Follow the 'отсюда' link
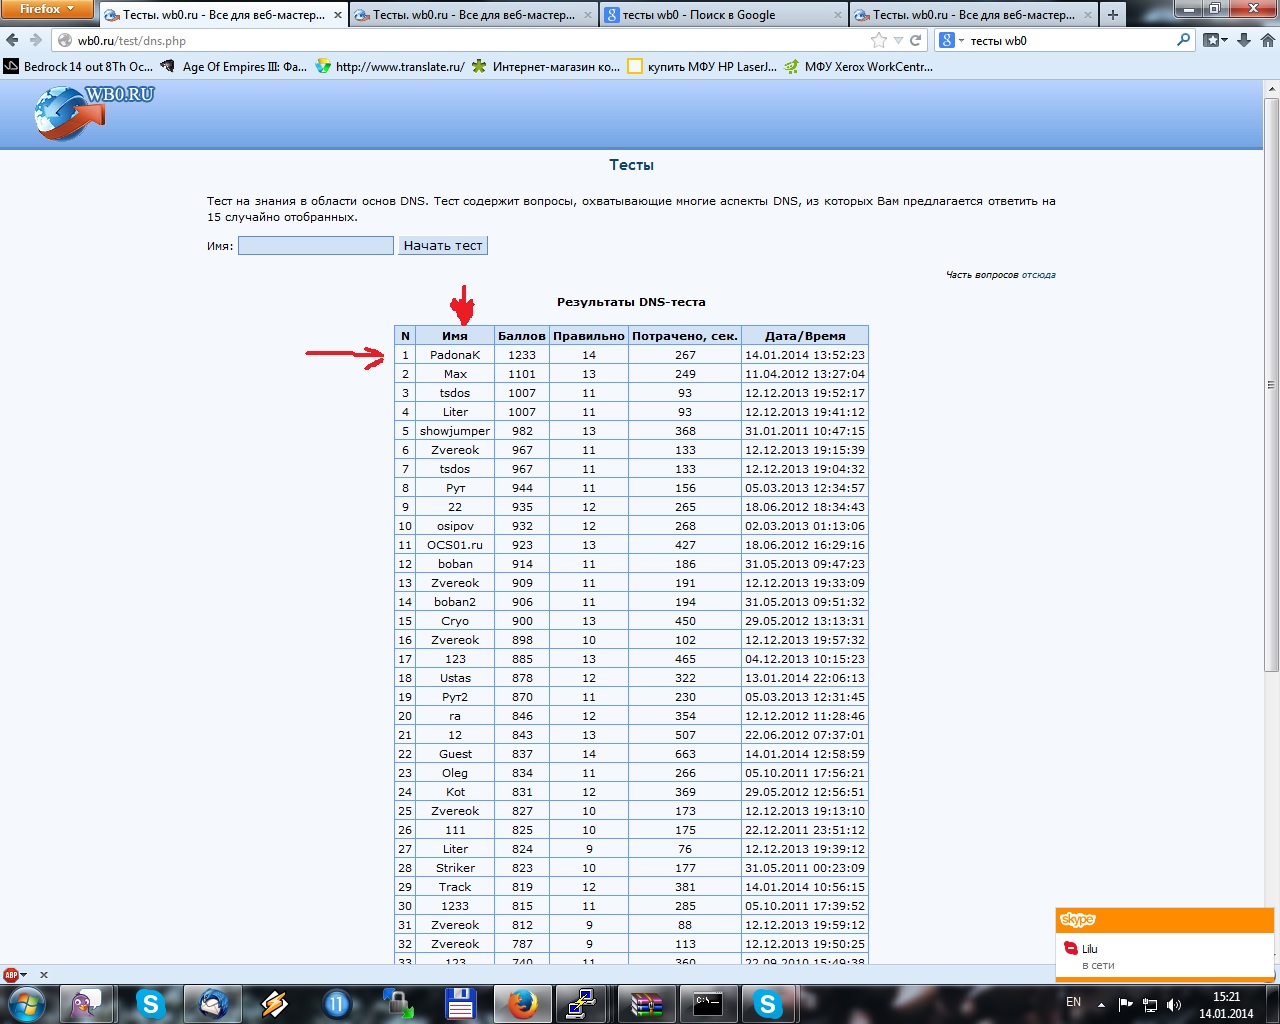 pos(1038,275)
